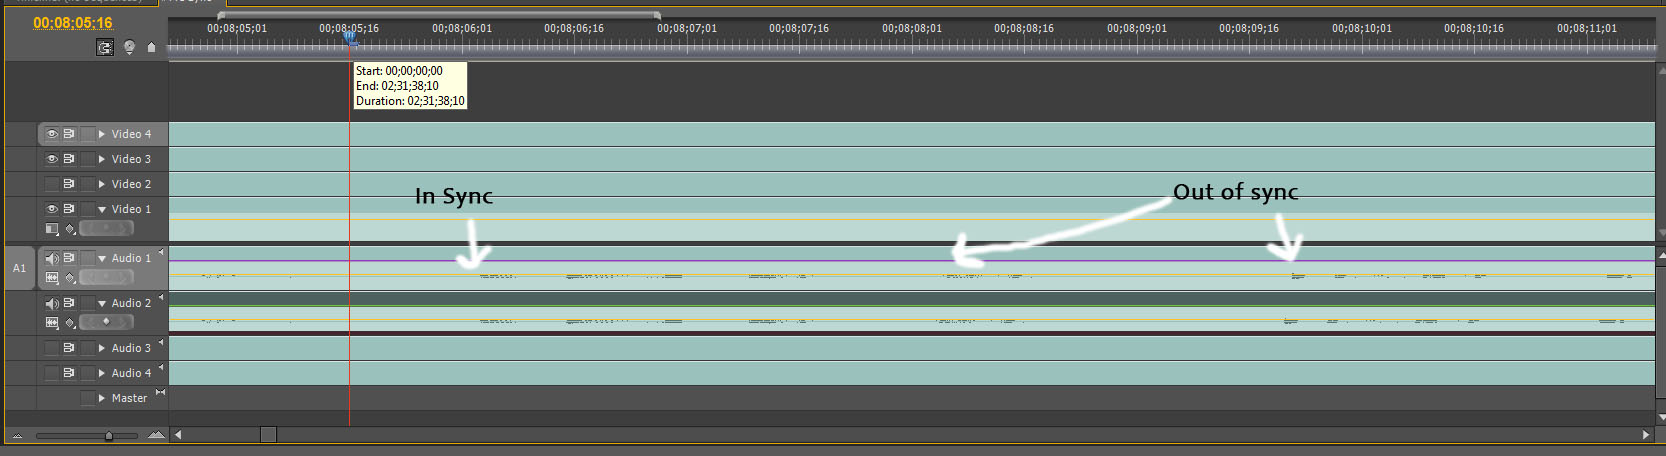Viewport: 1666px width, 456px height.
Task: Click the Set Encore Chapter Marker icon
Action: (x=129, y=47)
